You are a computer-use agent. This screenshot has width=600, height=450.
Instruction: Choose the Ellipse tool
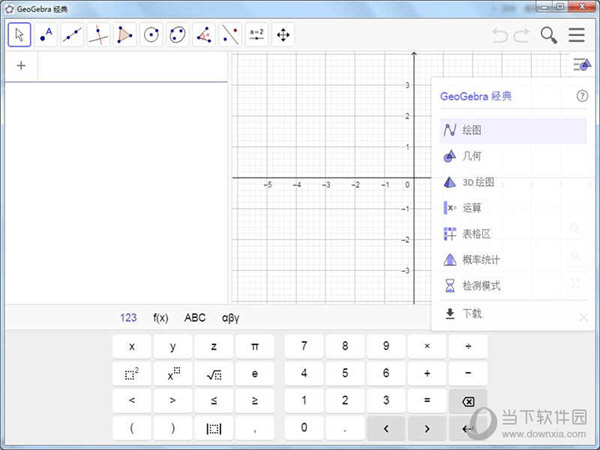pyautogui.click(x=177, y=35)
